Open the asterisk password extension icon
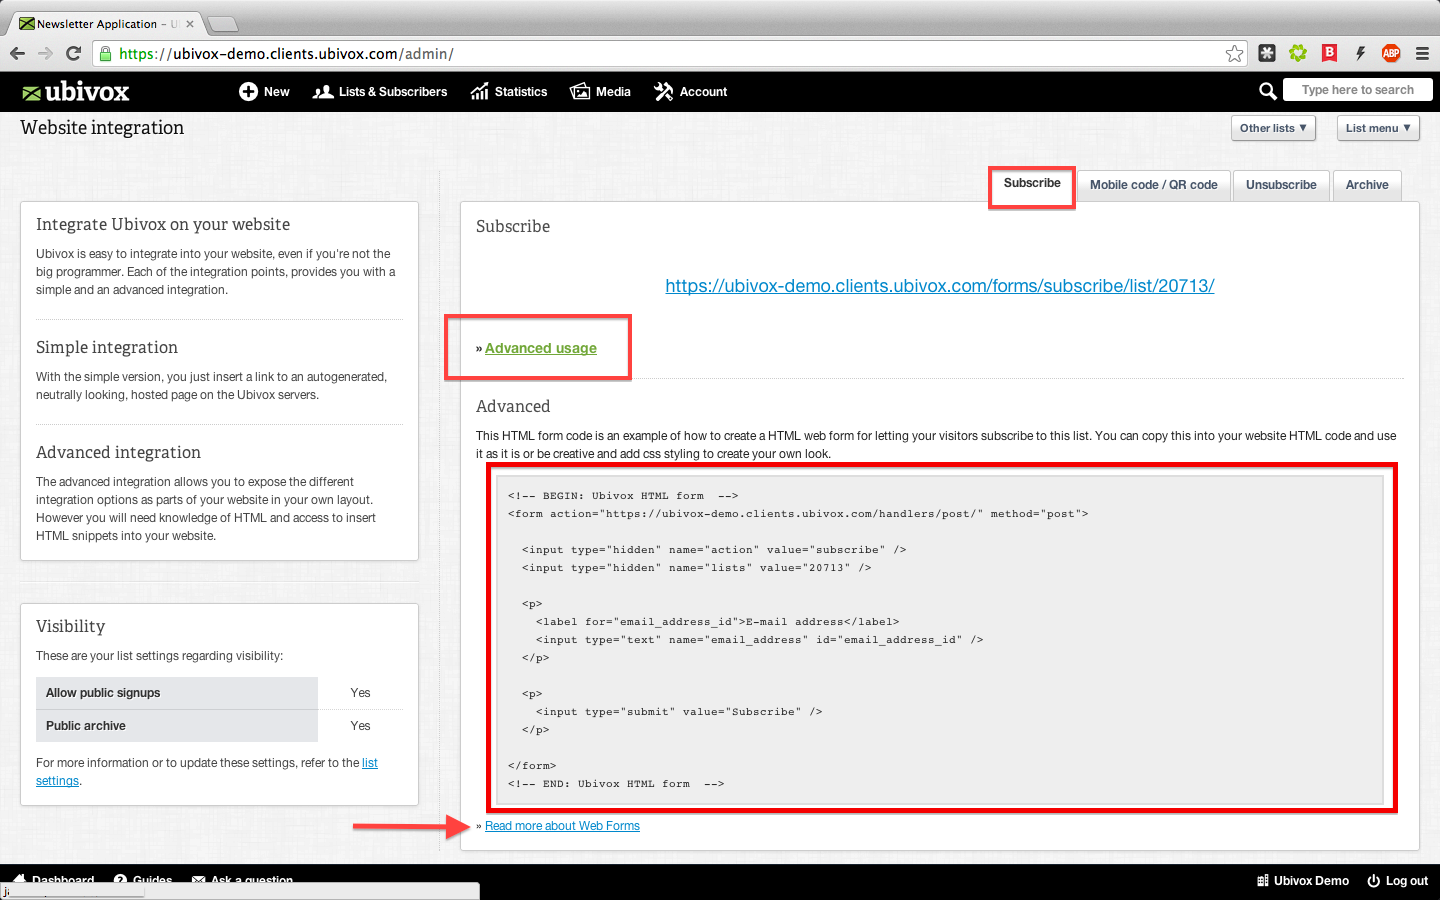The image size is (1440, 900). 1267,54
